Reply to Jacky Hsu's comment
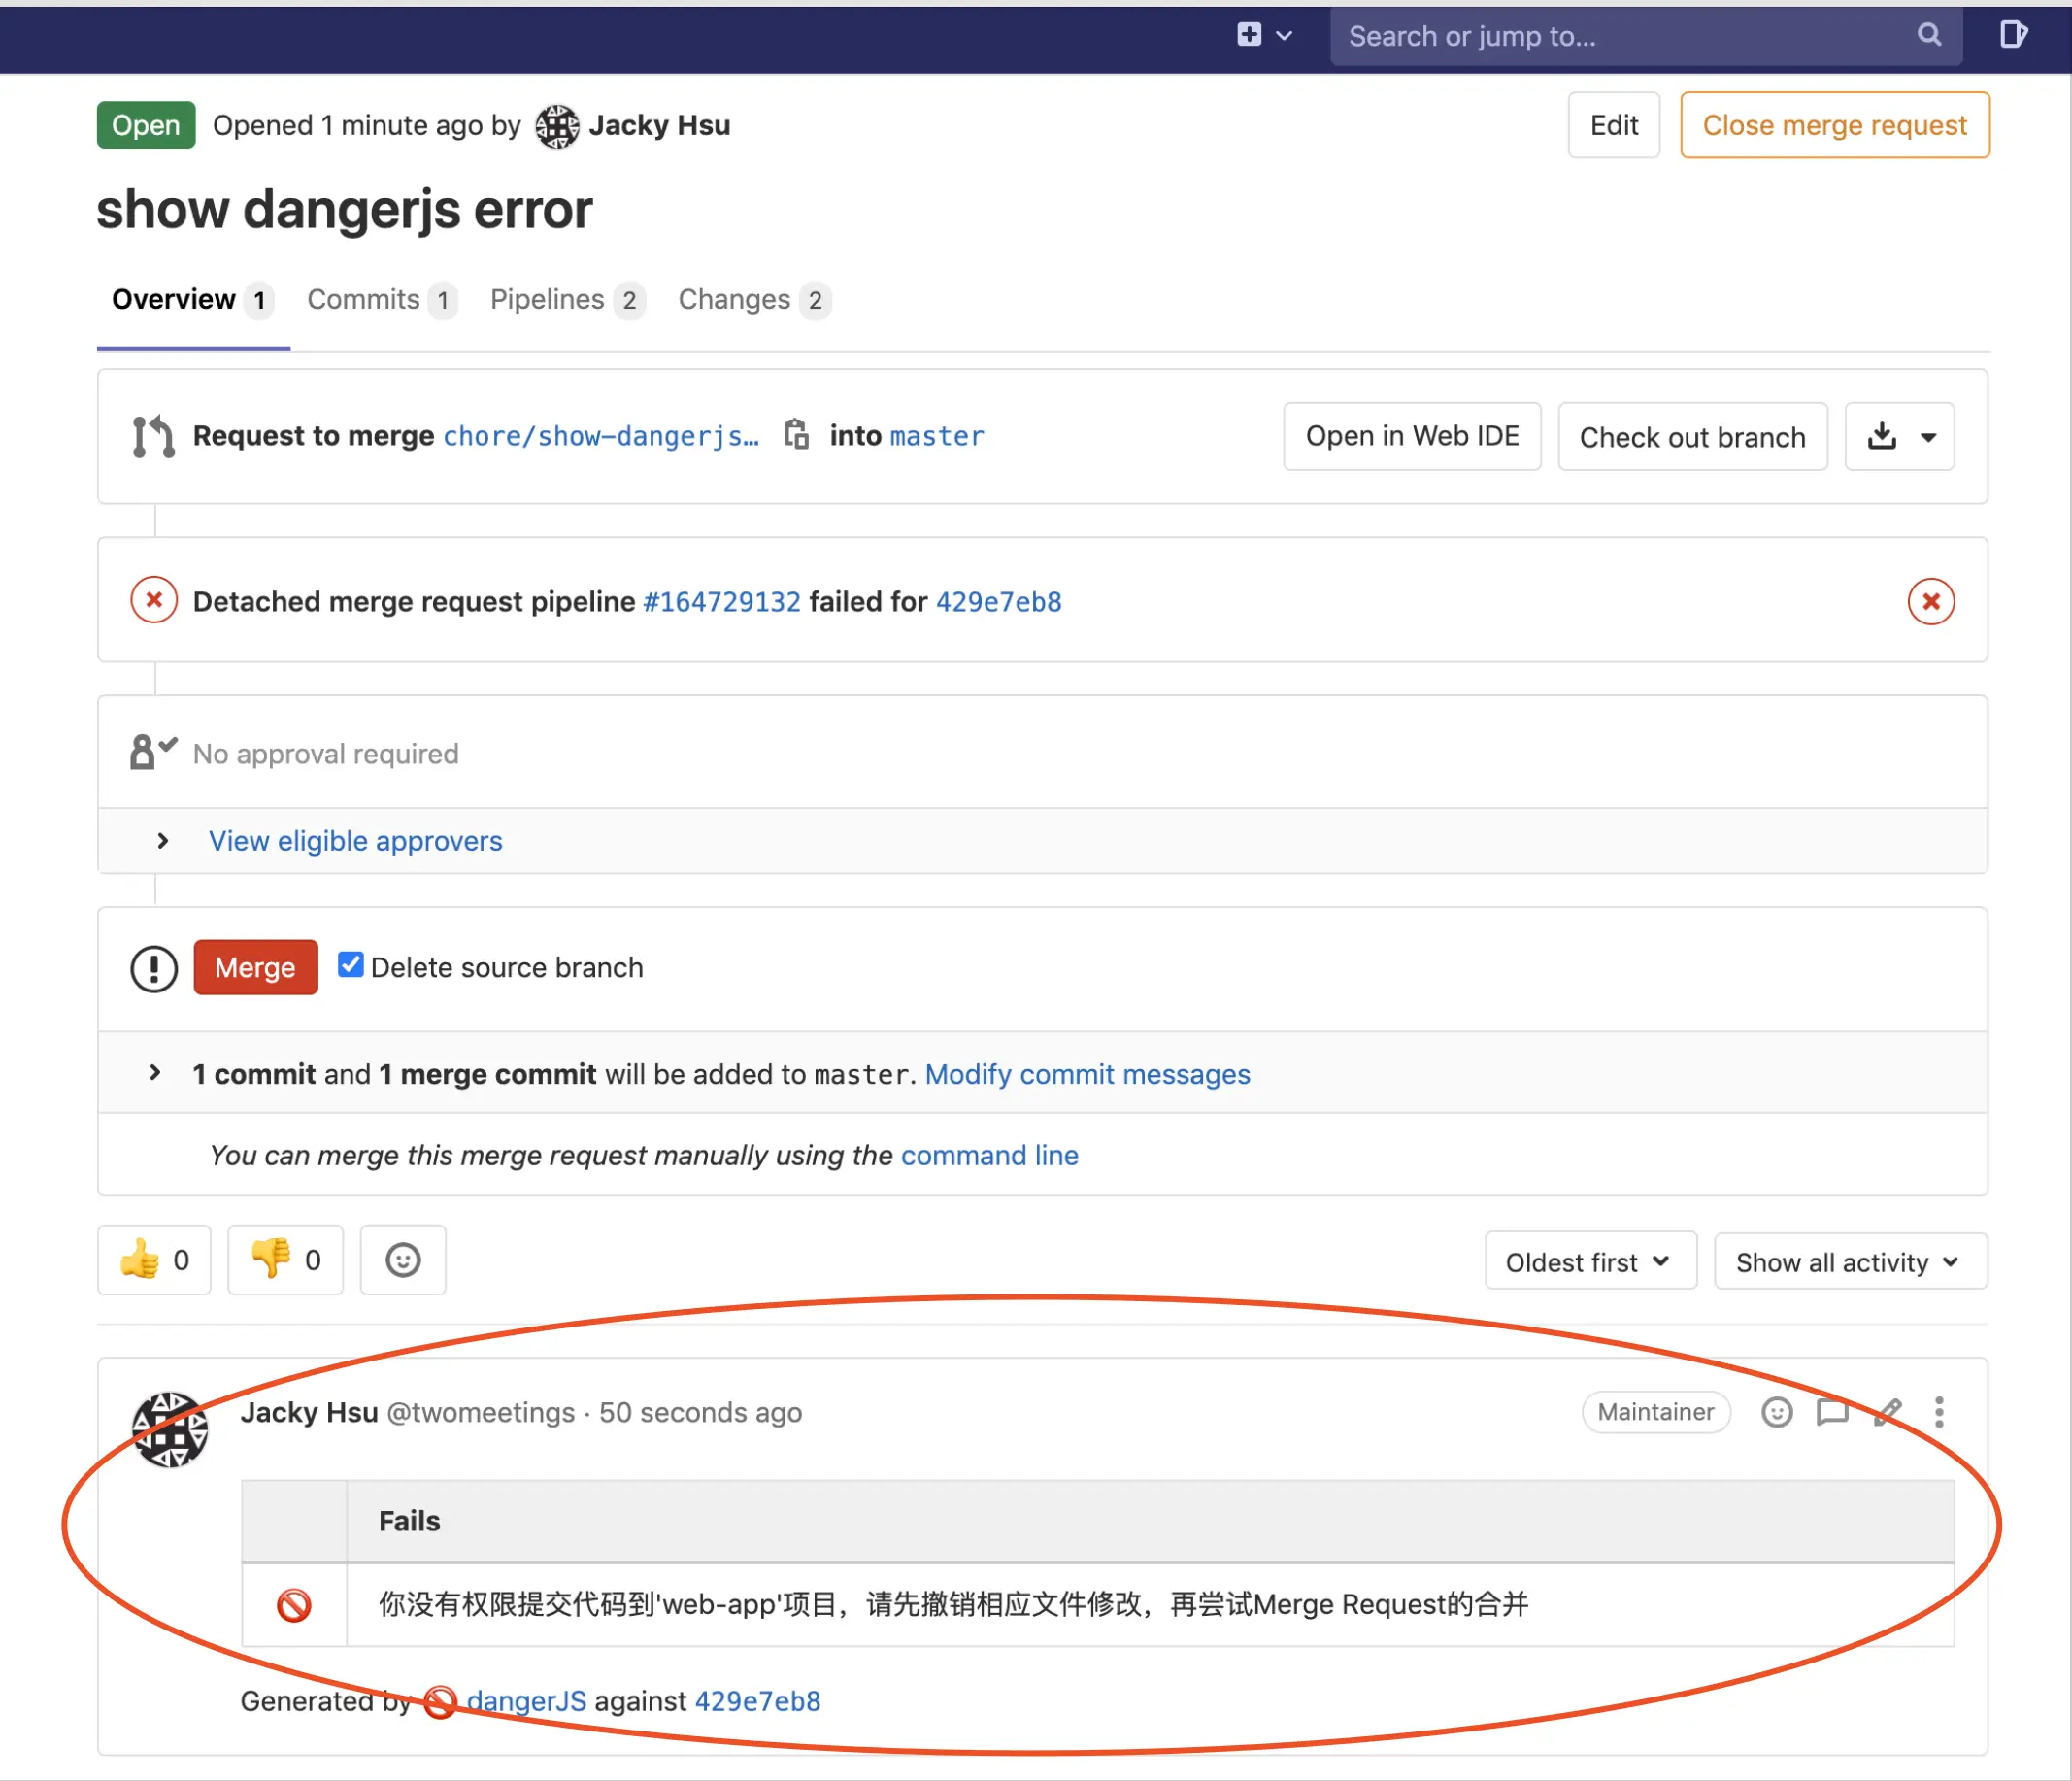The width and height of the screenshot is (2072, 1781). 1831,1412
